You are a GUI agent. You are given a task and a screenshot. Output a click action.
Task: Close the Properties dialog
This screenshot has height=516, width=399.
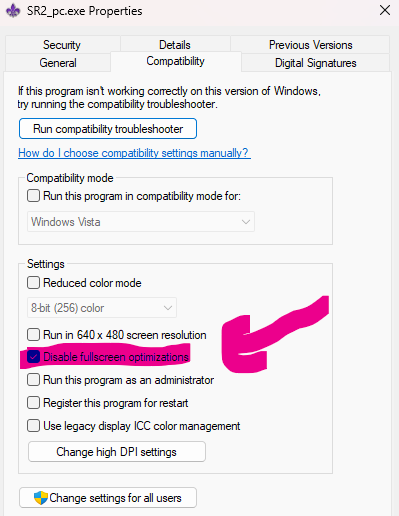pyautogui.click(x=385, y=10)
